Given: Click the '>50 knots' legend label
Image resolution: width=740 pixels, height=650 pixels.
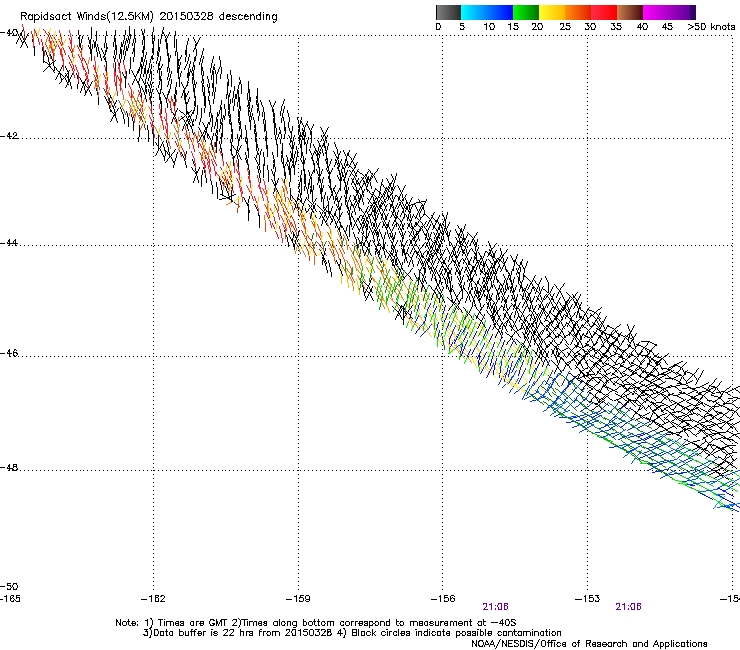Looking at the screenshot, I should click(x=711, y=27).
